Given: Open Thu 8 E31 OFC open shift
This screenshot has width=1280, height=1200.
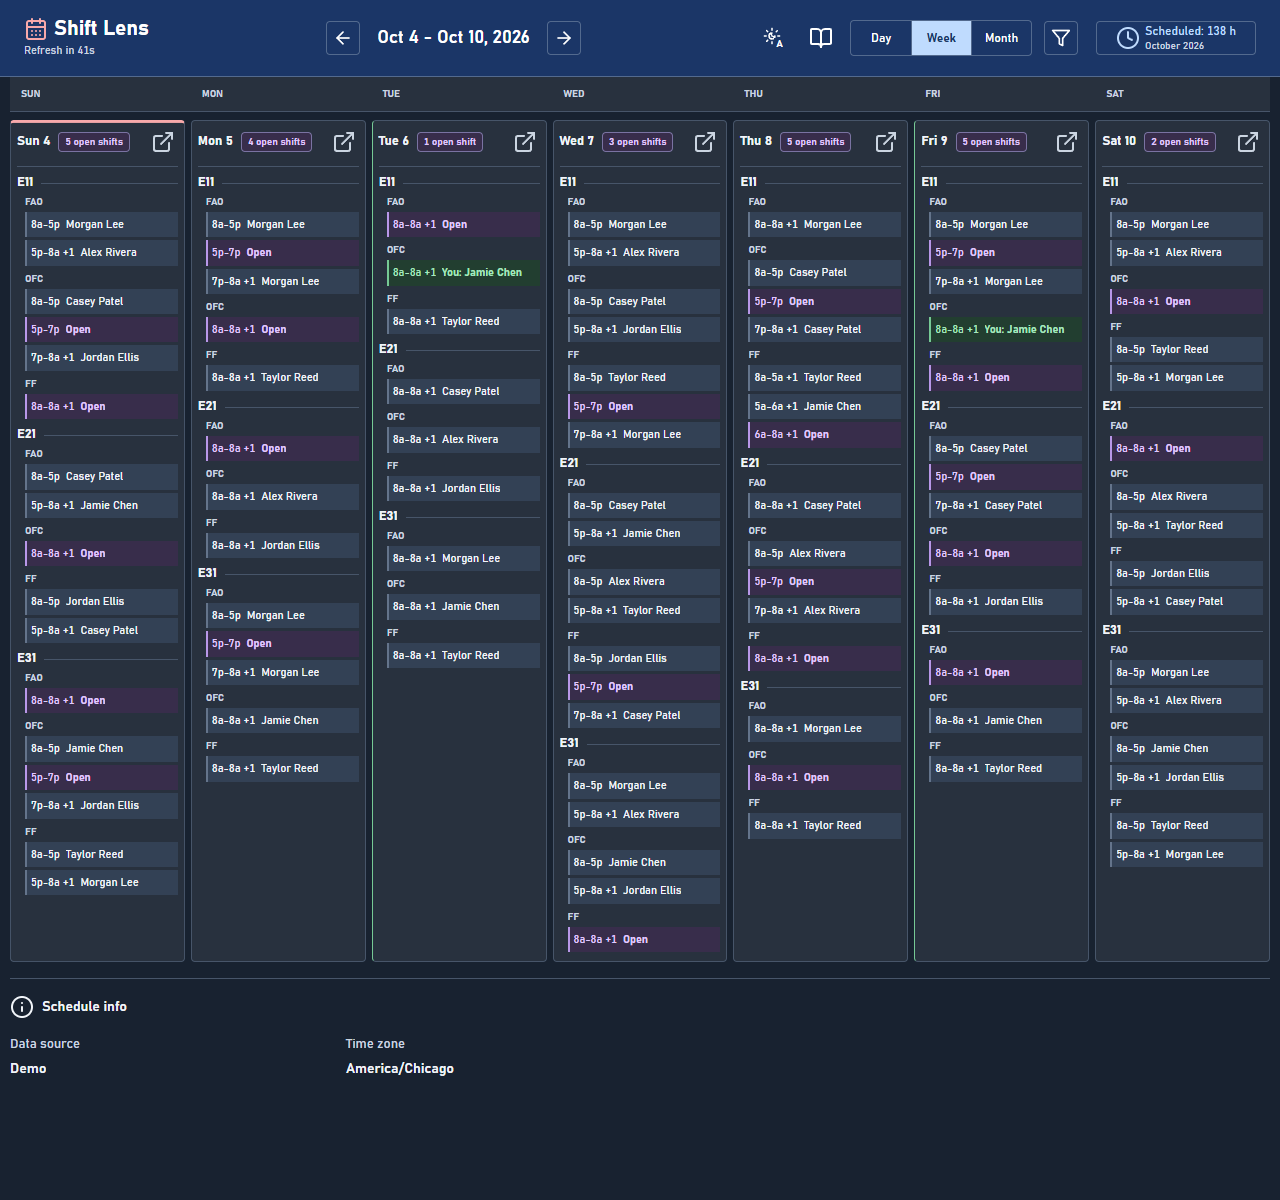Looking at the screenshot, I should click(825, 778).
